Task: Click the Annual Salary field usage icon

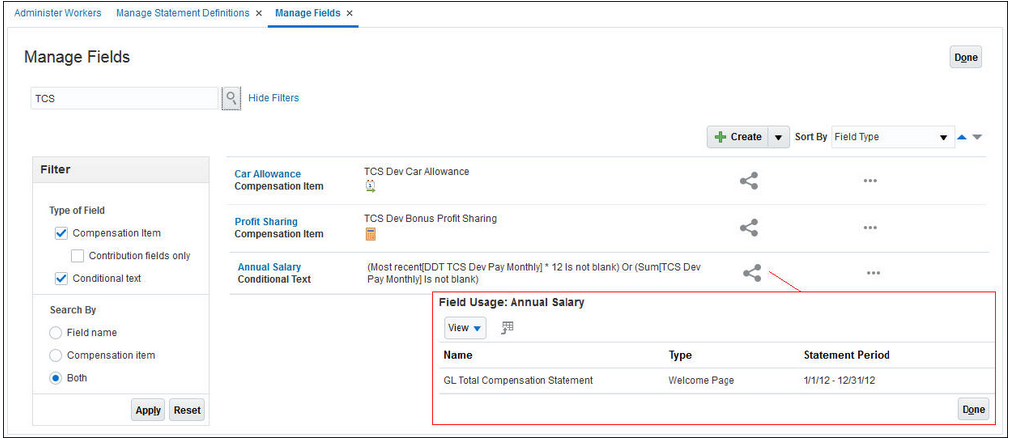Action: pyautogui.click(x=753, y=273)
